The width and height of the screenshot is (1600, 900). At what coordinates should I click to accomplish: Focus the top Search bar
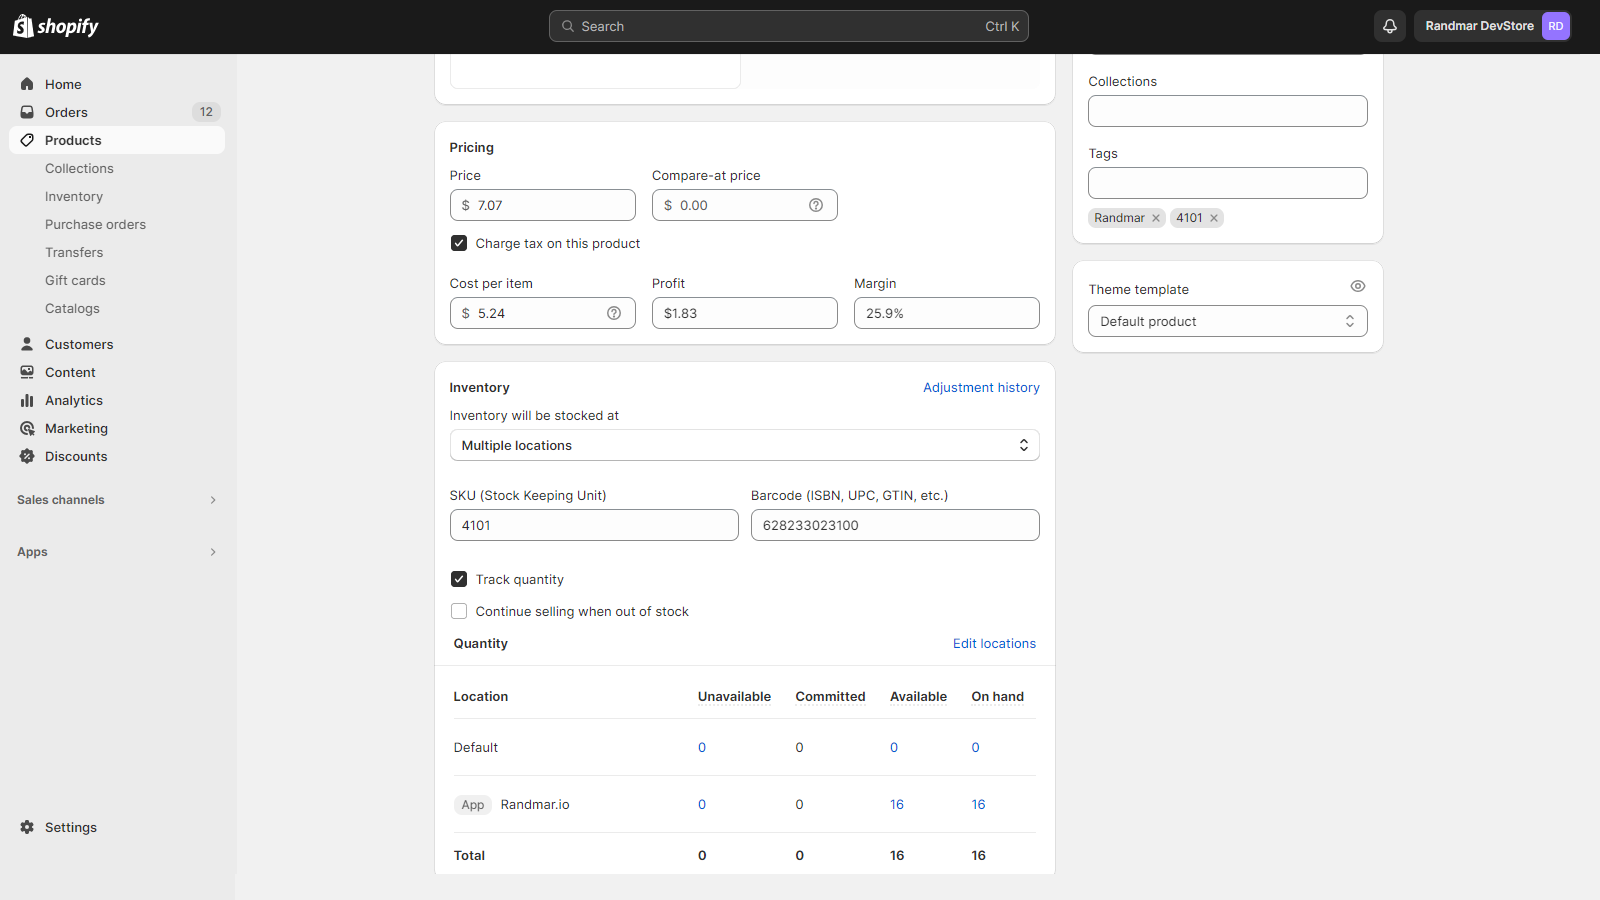point(789,26)
